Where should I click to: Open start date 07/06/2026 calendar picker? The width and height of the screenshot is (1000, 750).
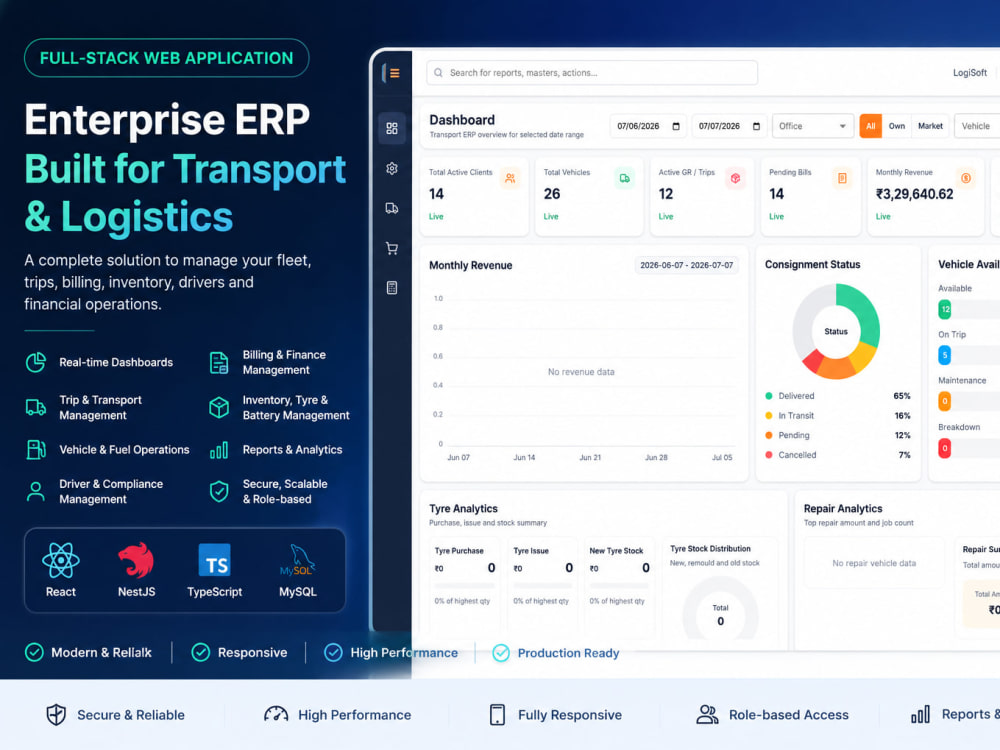(676, 126)
